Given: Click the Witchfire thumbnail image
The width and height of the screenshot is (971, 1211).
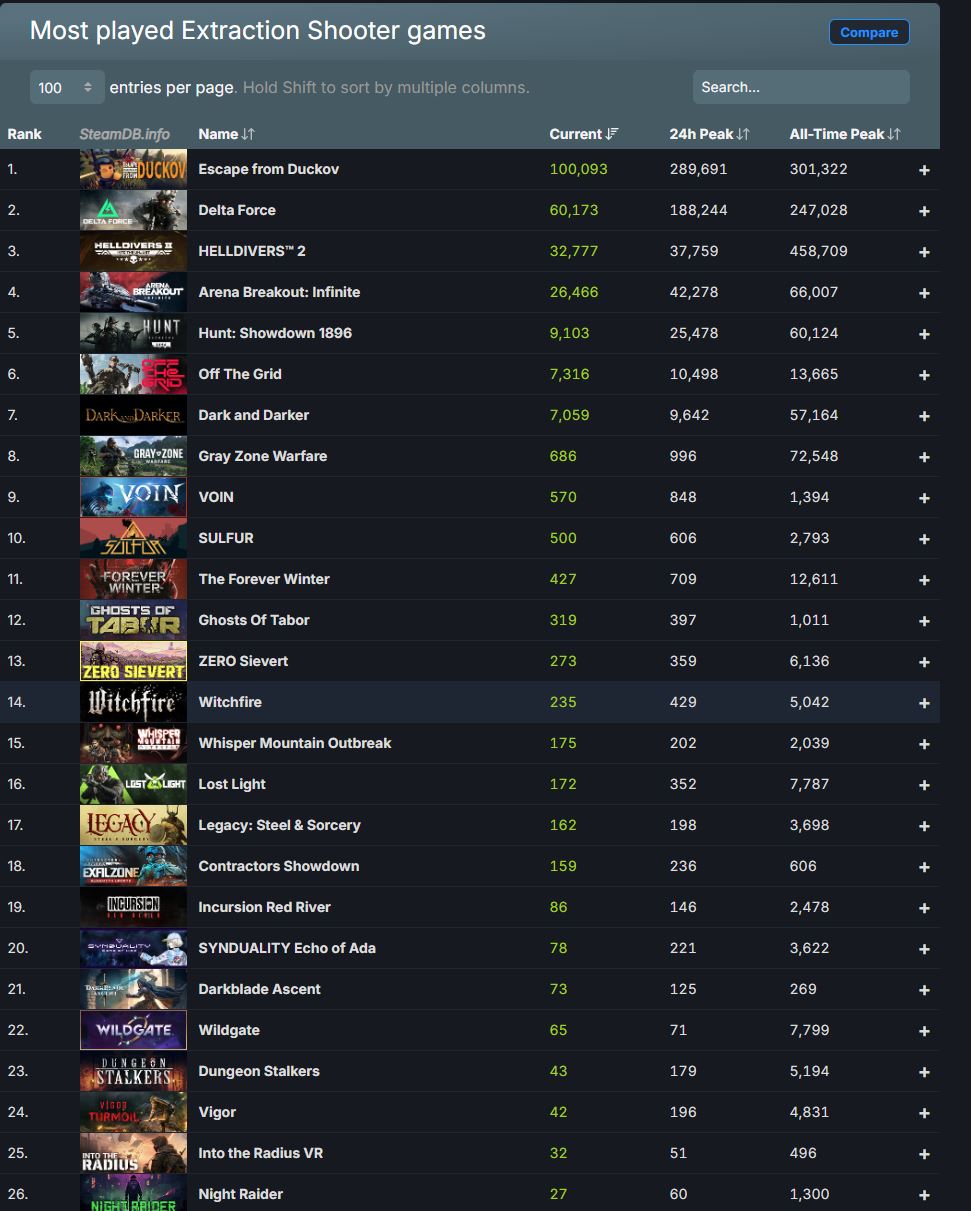Looking at the screenshot, I should (133, 702).
